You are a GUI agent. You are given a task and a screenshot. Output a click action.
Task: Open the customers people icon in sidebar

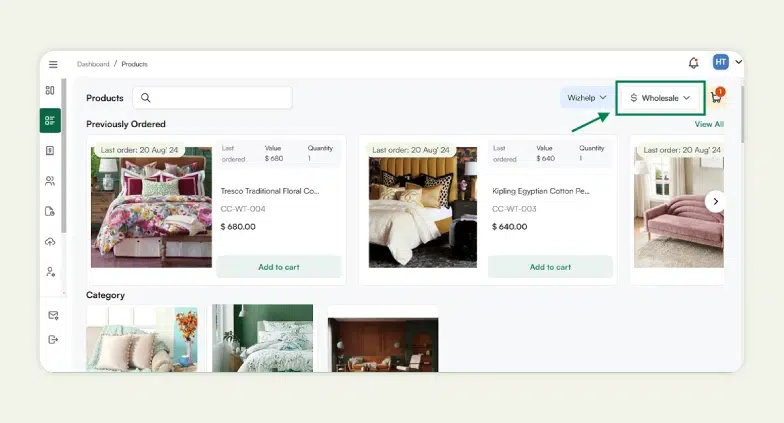click(50, 181)
